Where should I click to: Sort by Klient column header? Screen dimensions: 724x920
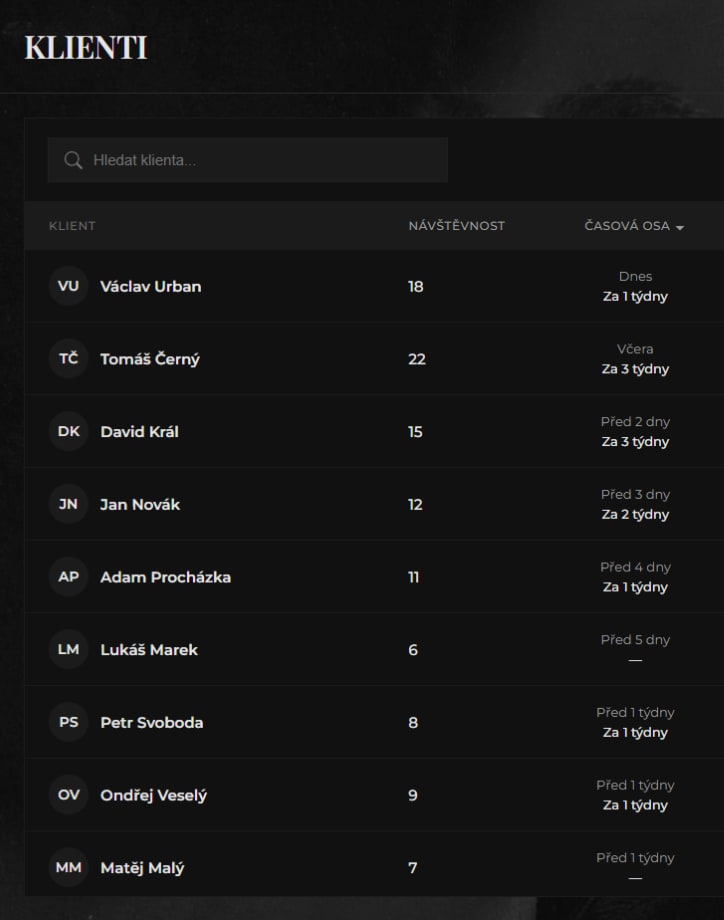click(72, 226)
